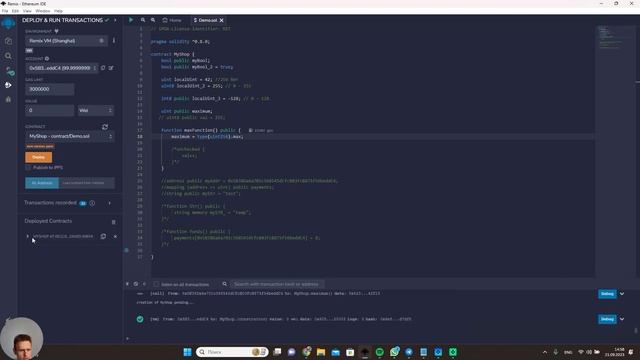Click the orange Deploy button
This screenshot has width=640, height=360.
pos(38,157)
